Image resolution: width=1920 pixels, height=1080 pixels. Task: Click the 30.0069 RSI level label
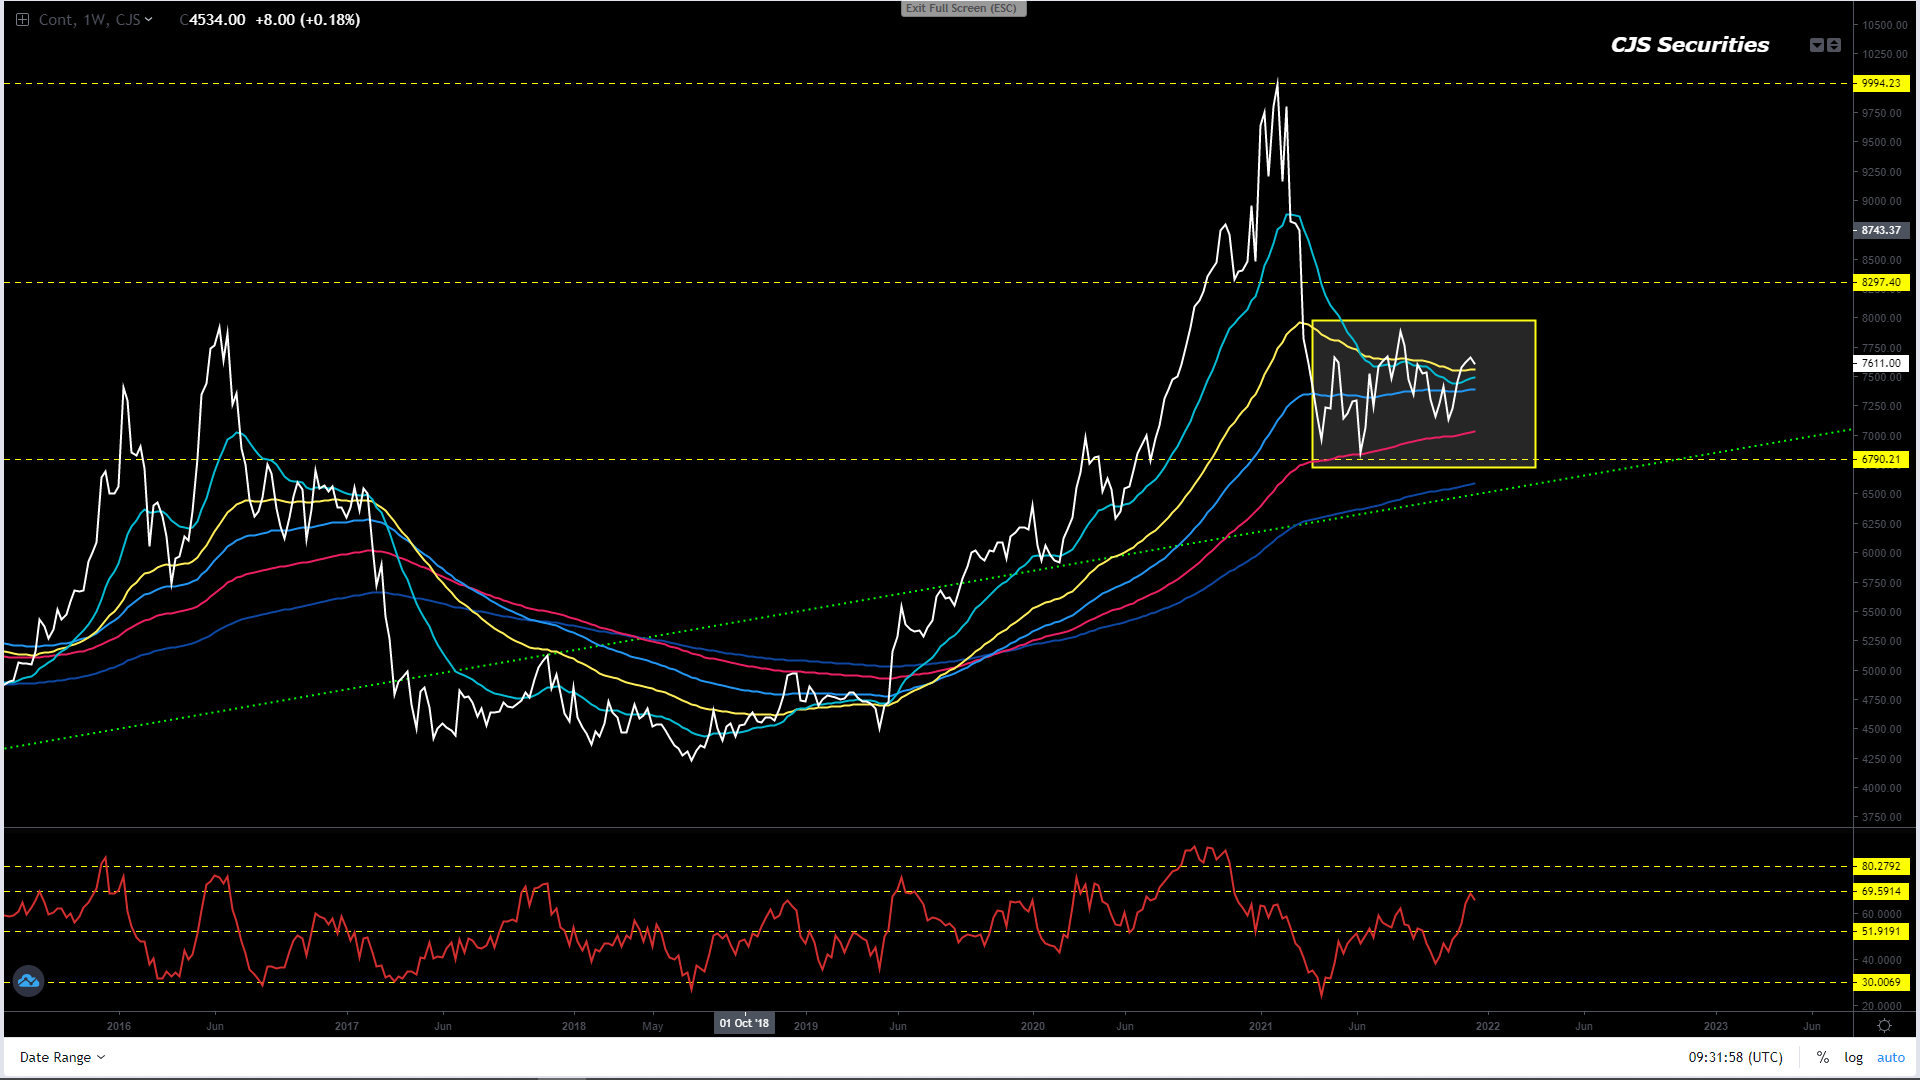[1880, 983]
